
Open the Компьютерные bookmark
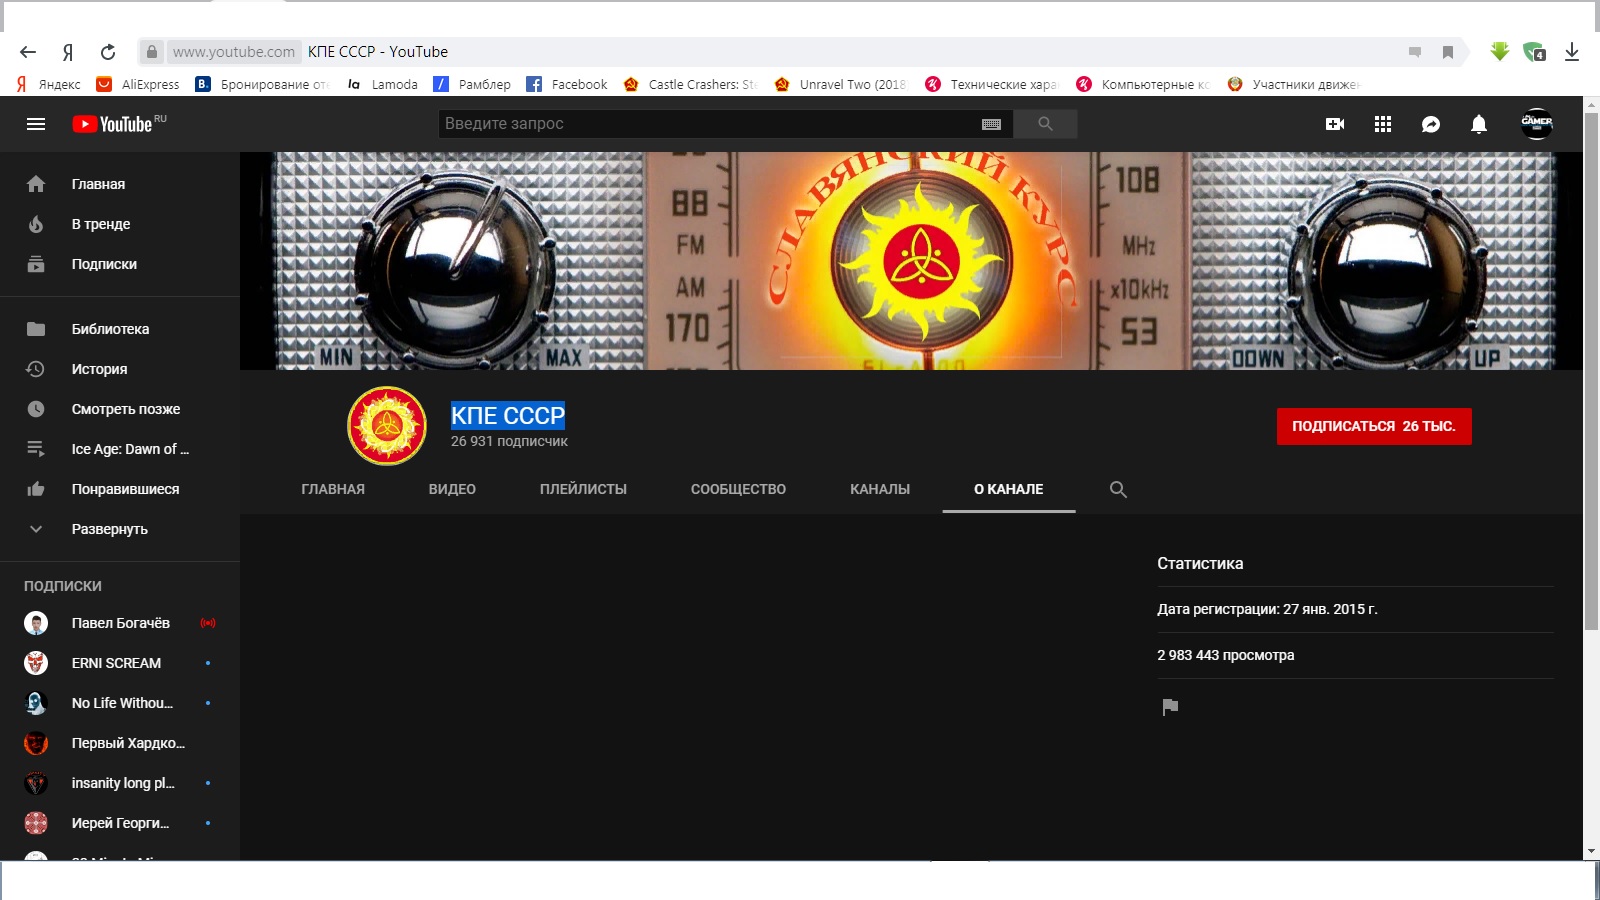pos(1143,85)
